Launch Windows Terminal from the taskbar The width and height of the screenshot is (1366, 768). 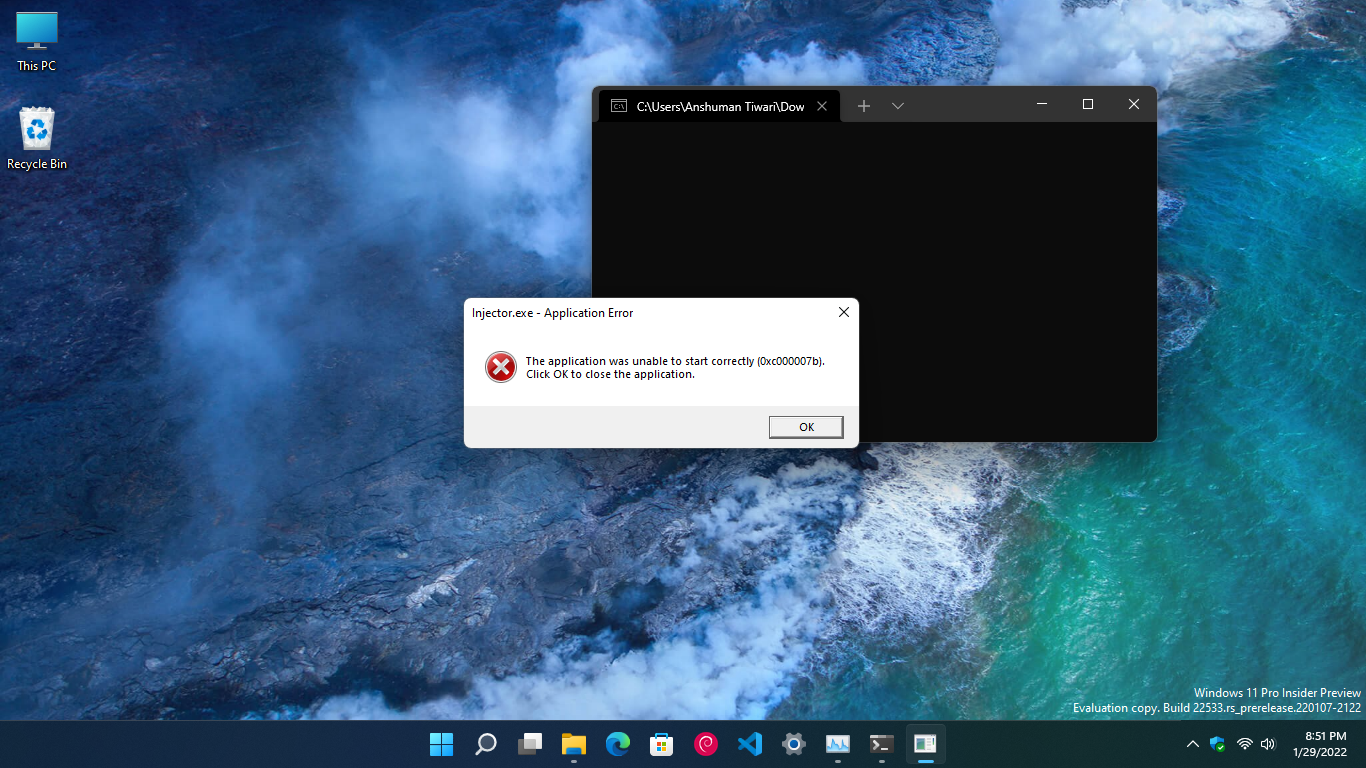coord(881,744)
